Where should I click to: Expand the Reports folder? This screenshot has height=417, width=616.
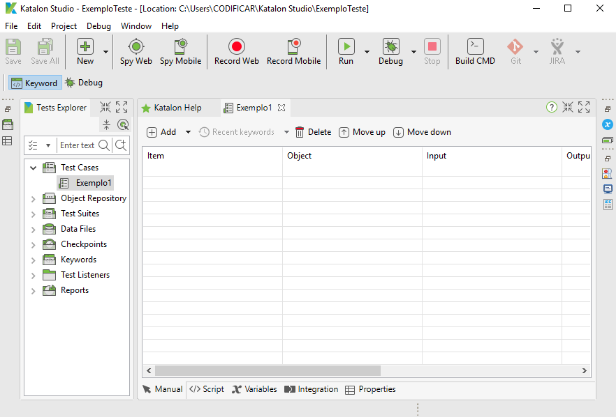33,291
